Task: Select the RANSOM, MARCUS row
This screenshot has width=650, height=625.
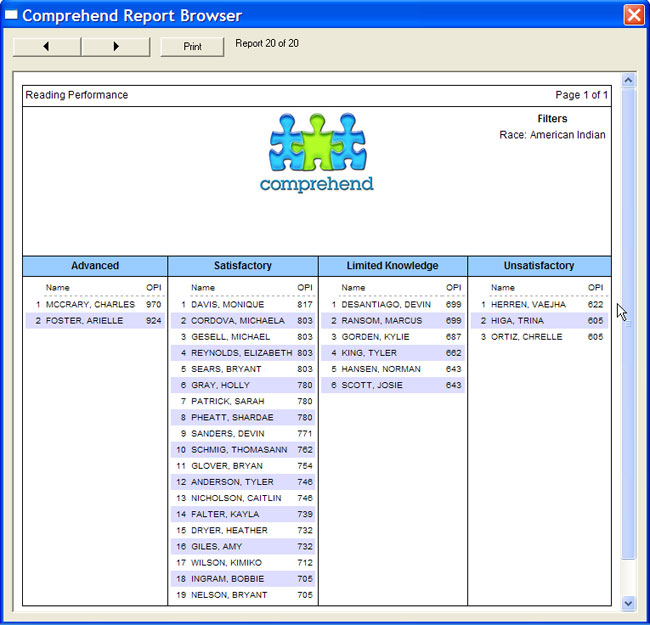Action: click(393, 321)
